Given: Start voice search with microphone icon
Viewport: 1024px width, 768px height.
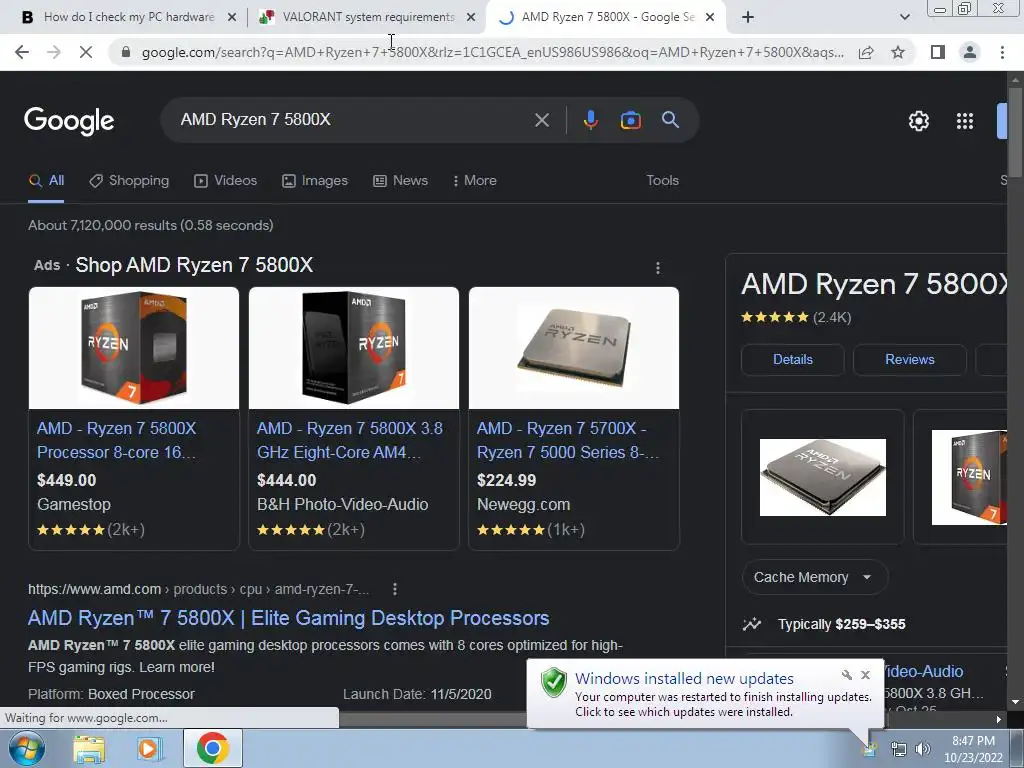Looking at the screenshot, I should point(590,120).
